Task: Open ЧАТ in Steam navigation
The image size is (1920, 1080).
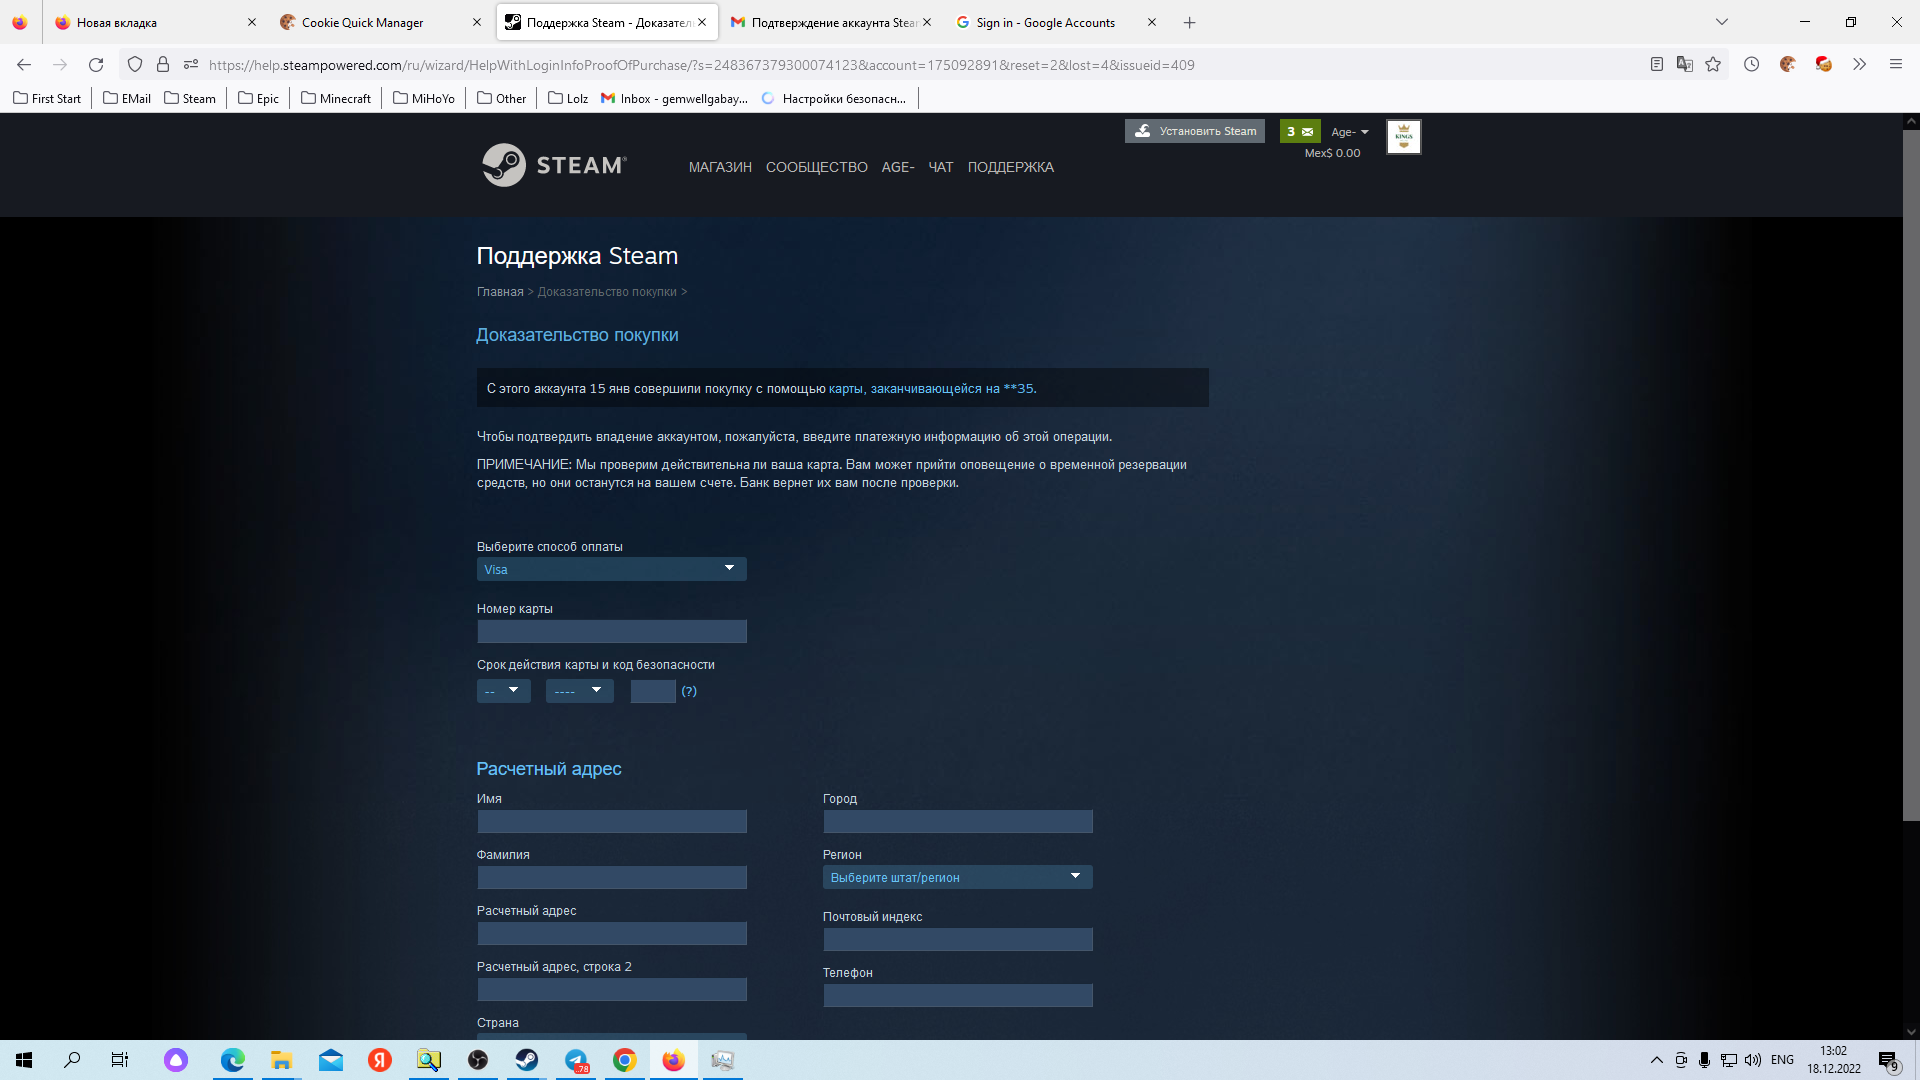Action: tap(940, 167)
